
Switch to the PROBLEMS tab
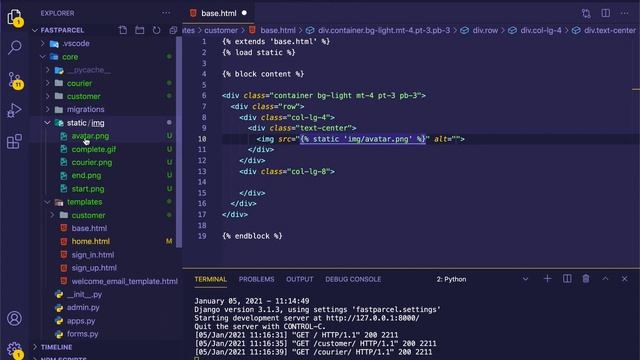coord(256,279)
